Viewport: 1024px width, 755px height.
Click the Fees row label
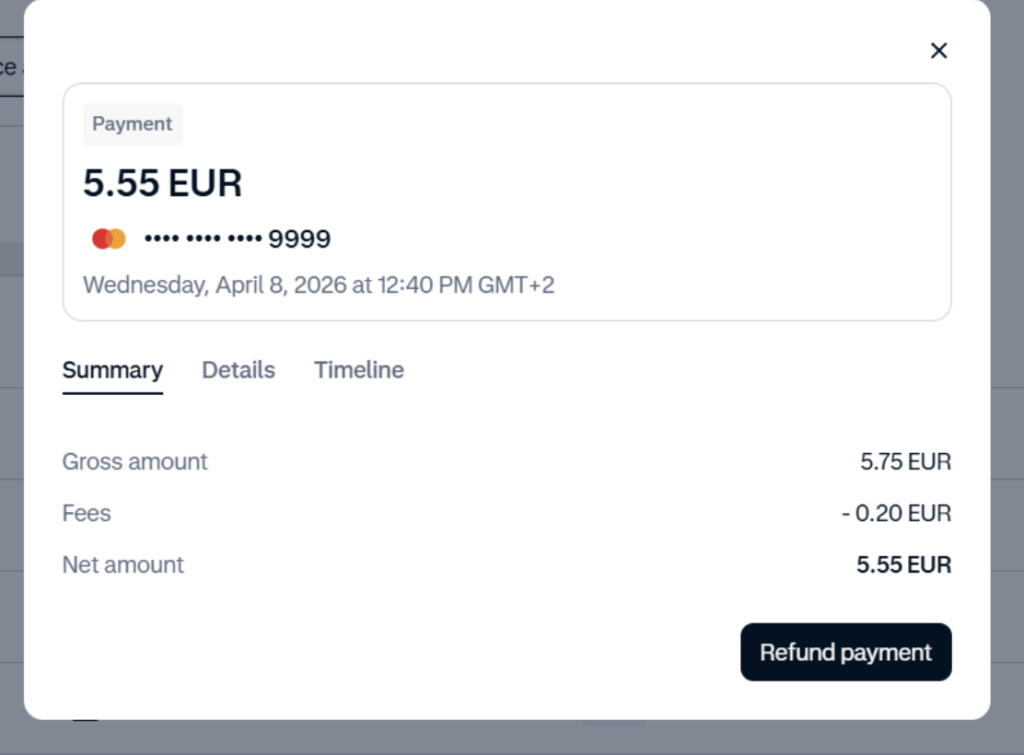point(86,514)
